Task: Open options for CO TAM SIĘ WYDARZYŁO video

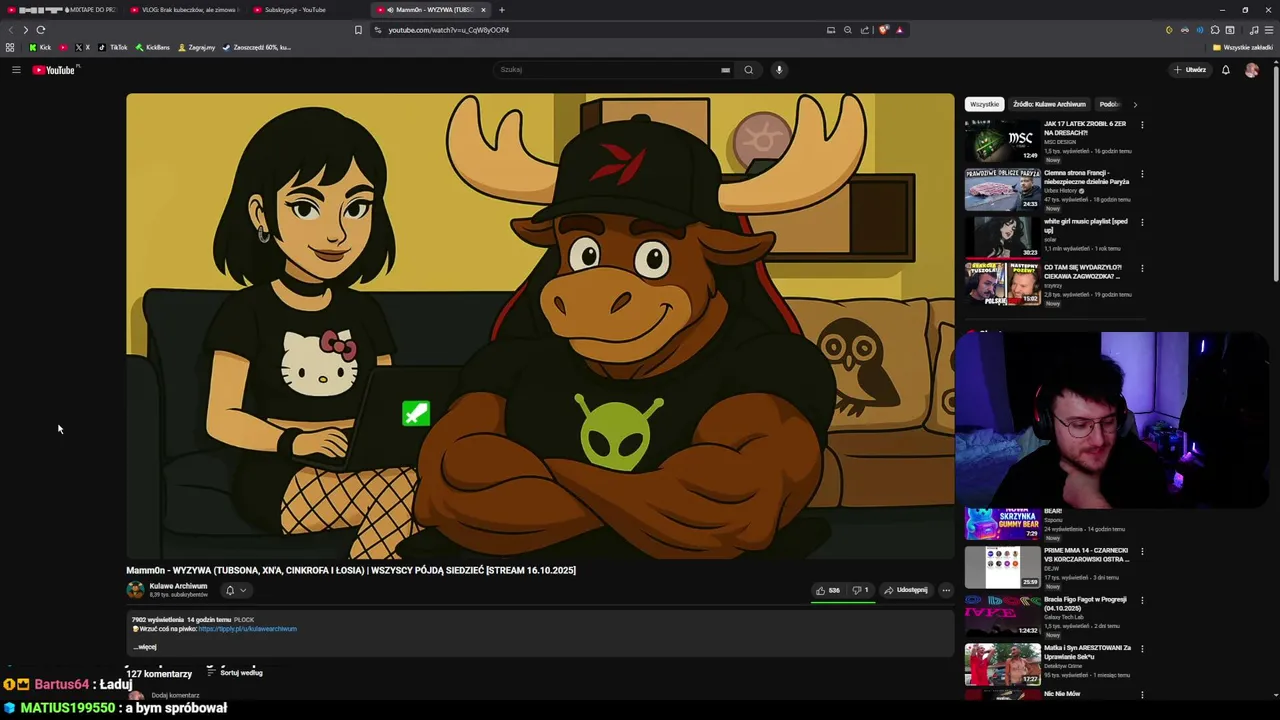Action: [1142, 268]
